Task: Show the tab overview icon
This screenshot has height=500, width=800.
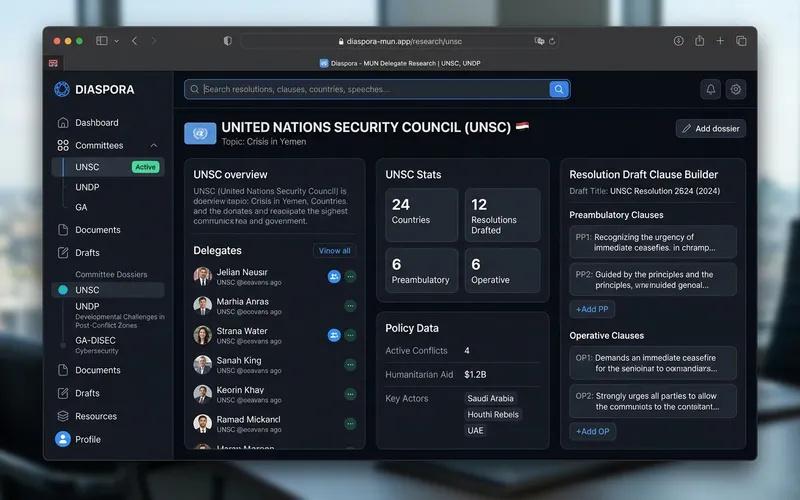Action: (741, 40)
